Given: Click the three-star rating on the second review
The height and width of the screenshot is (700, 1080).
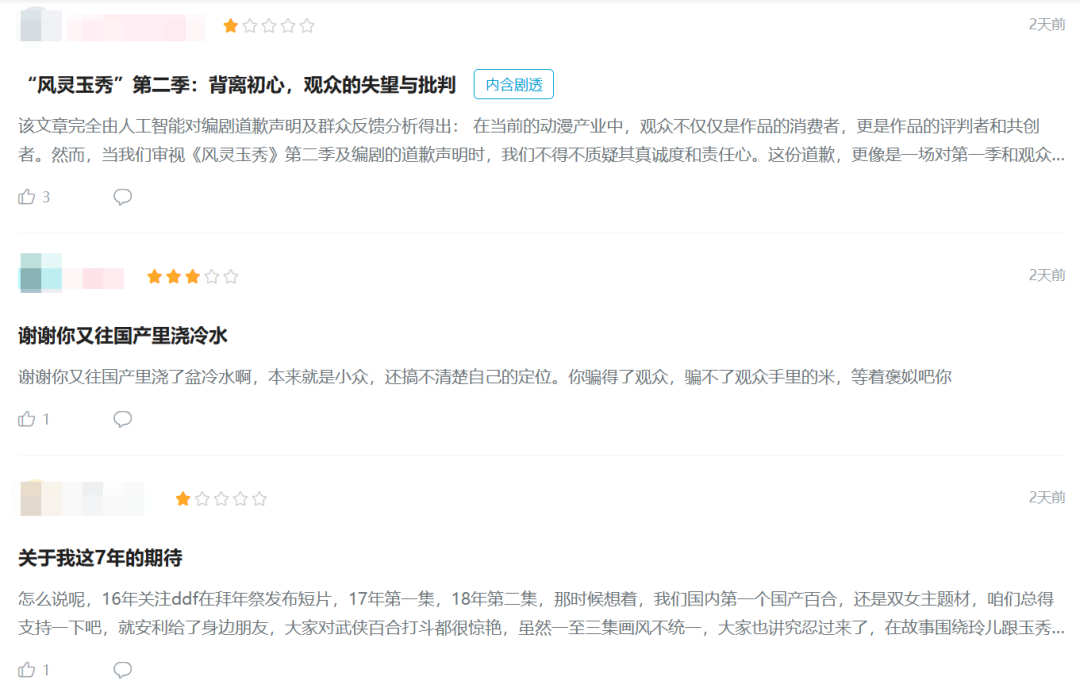Looking at the screenshot, I should 192,277.
